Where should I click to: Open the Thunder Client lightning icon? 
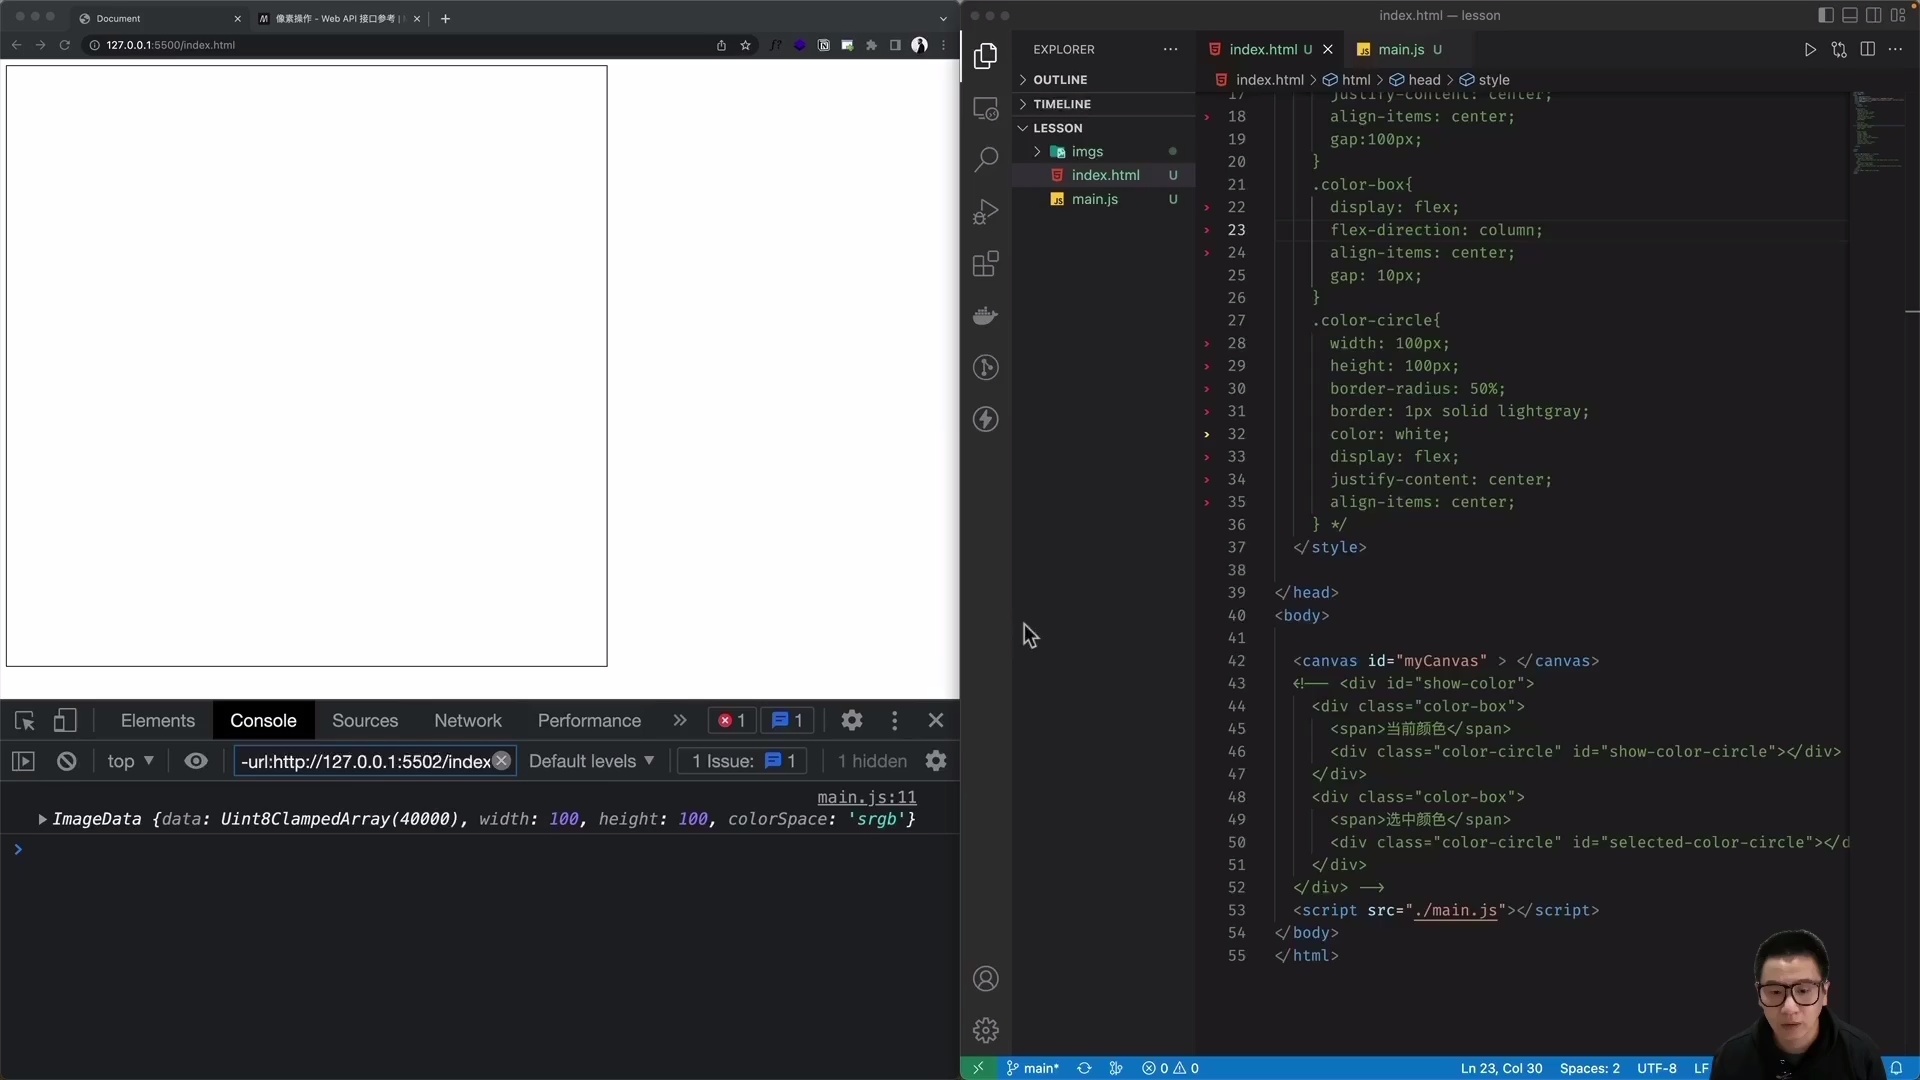986,419
